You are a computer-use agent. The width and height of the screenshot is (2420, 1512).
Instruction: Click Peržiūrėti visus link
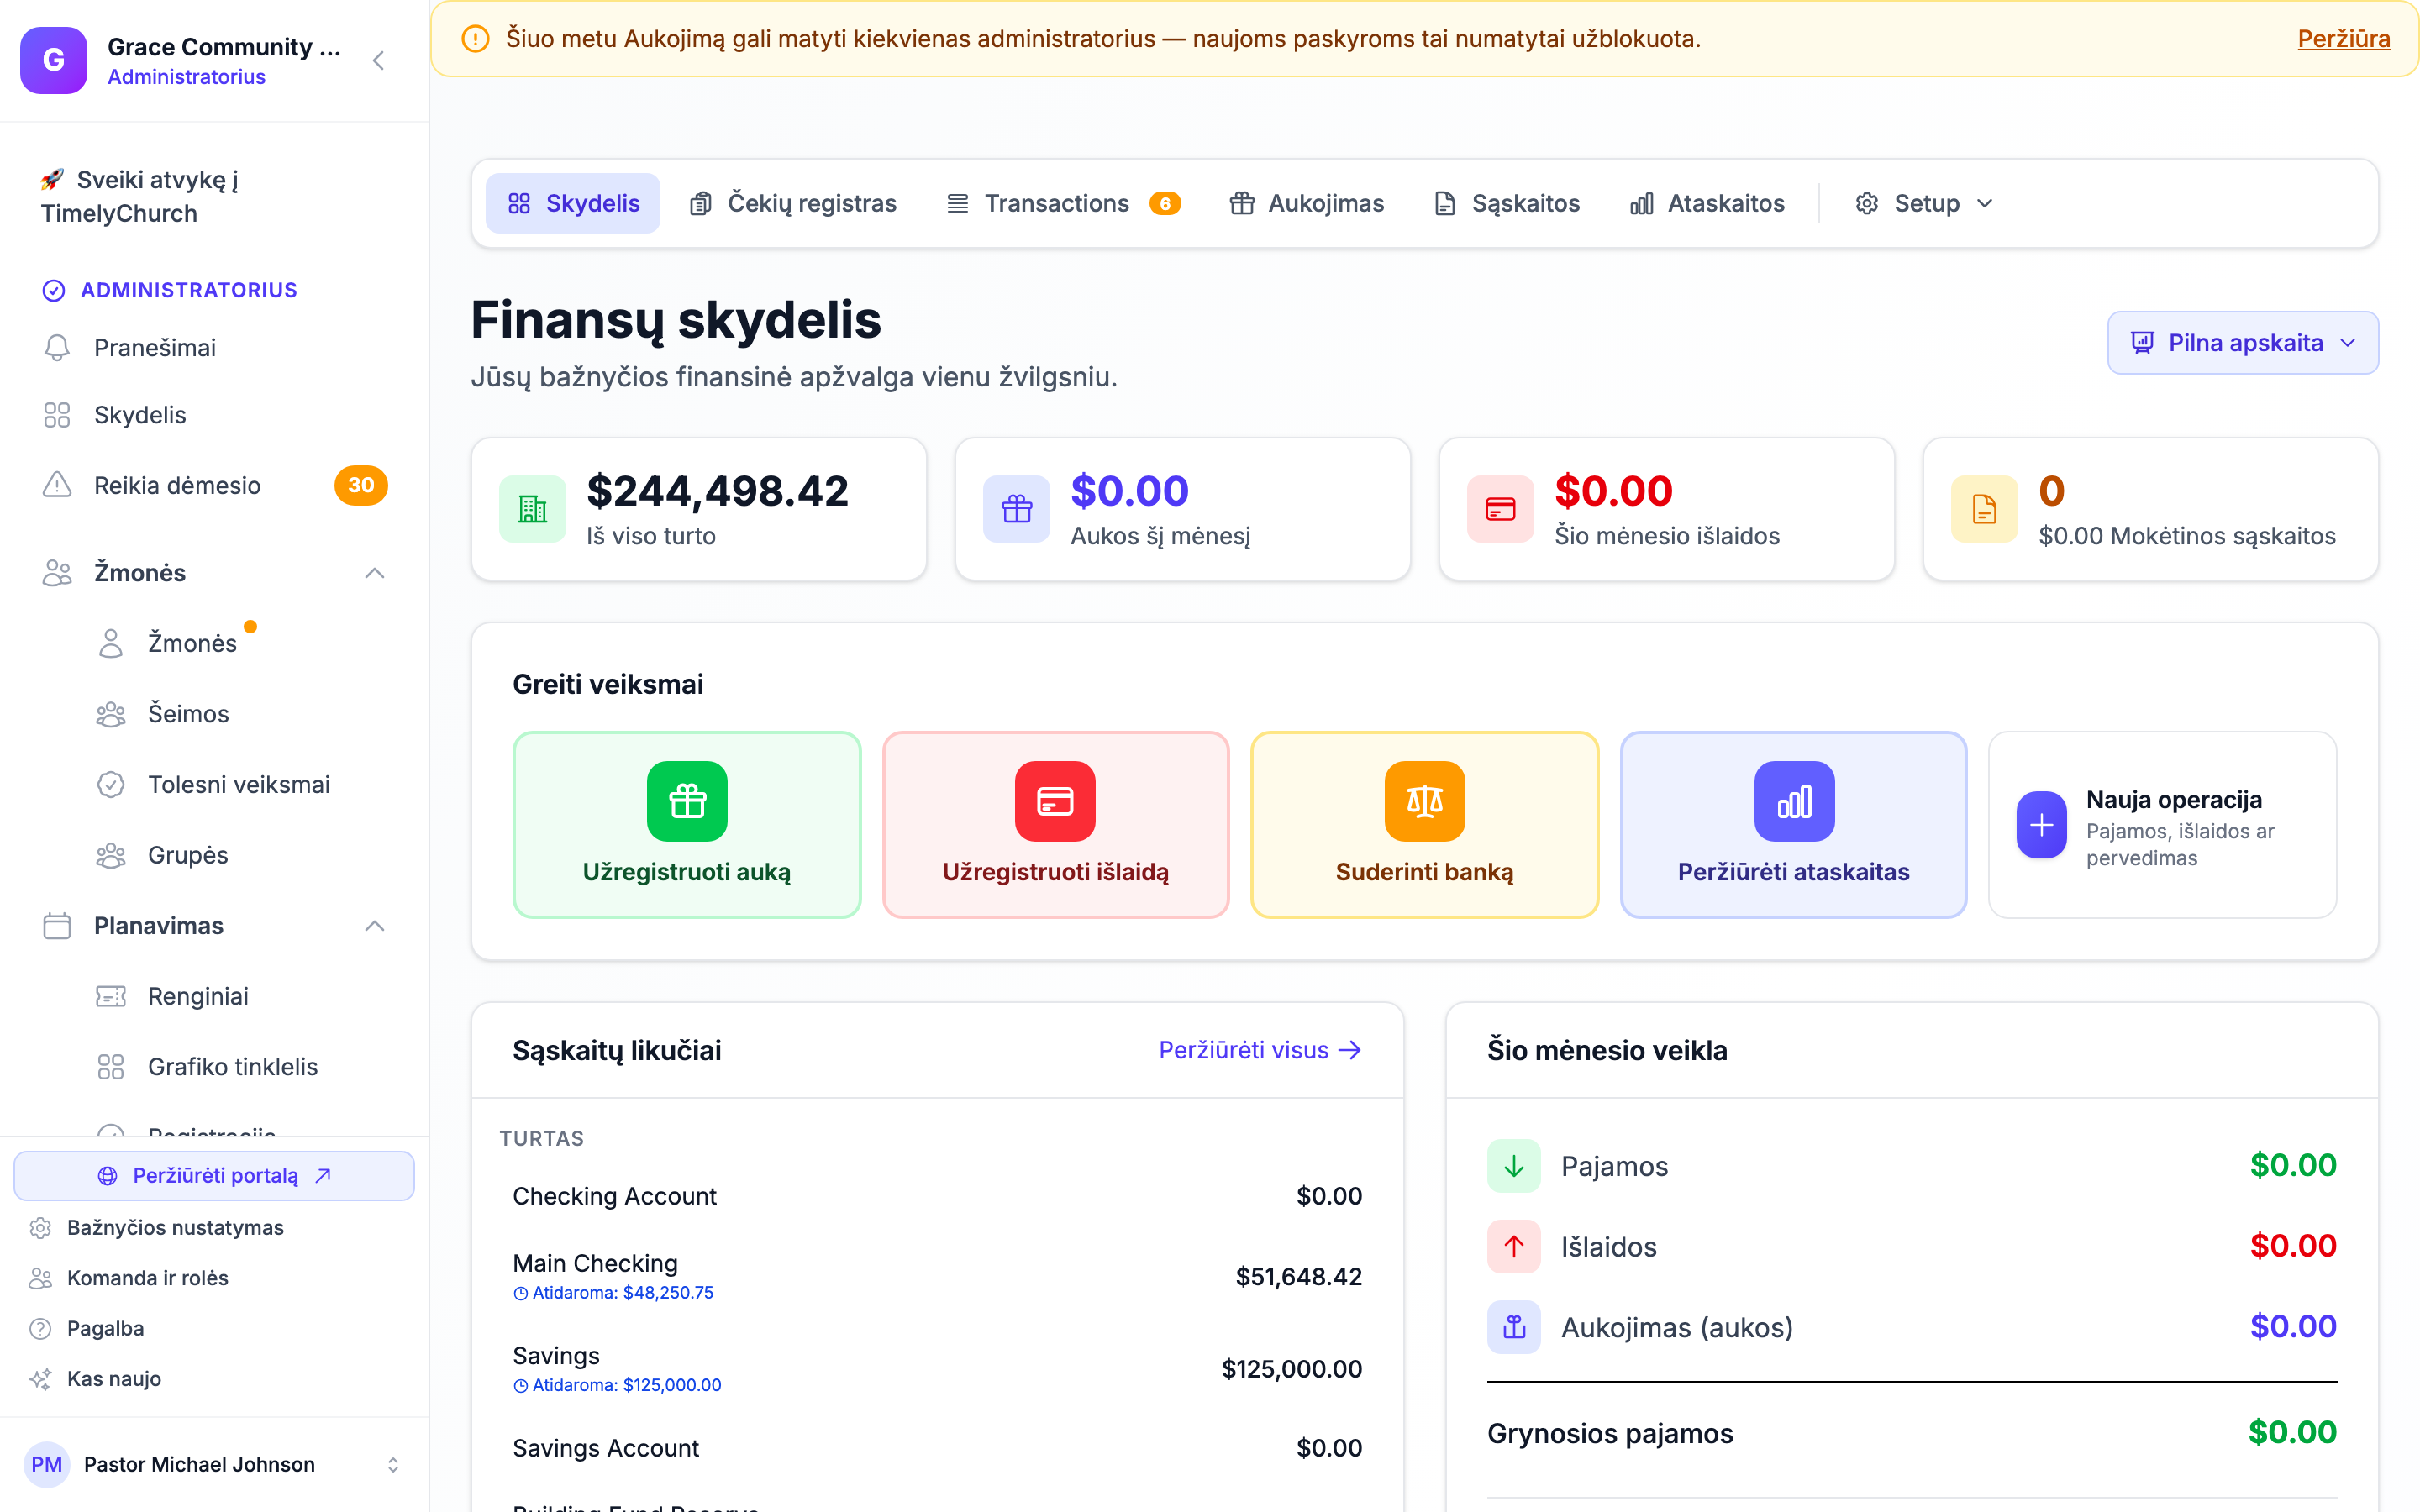(1260, 1050)
